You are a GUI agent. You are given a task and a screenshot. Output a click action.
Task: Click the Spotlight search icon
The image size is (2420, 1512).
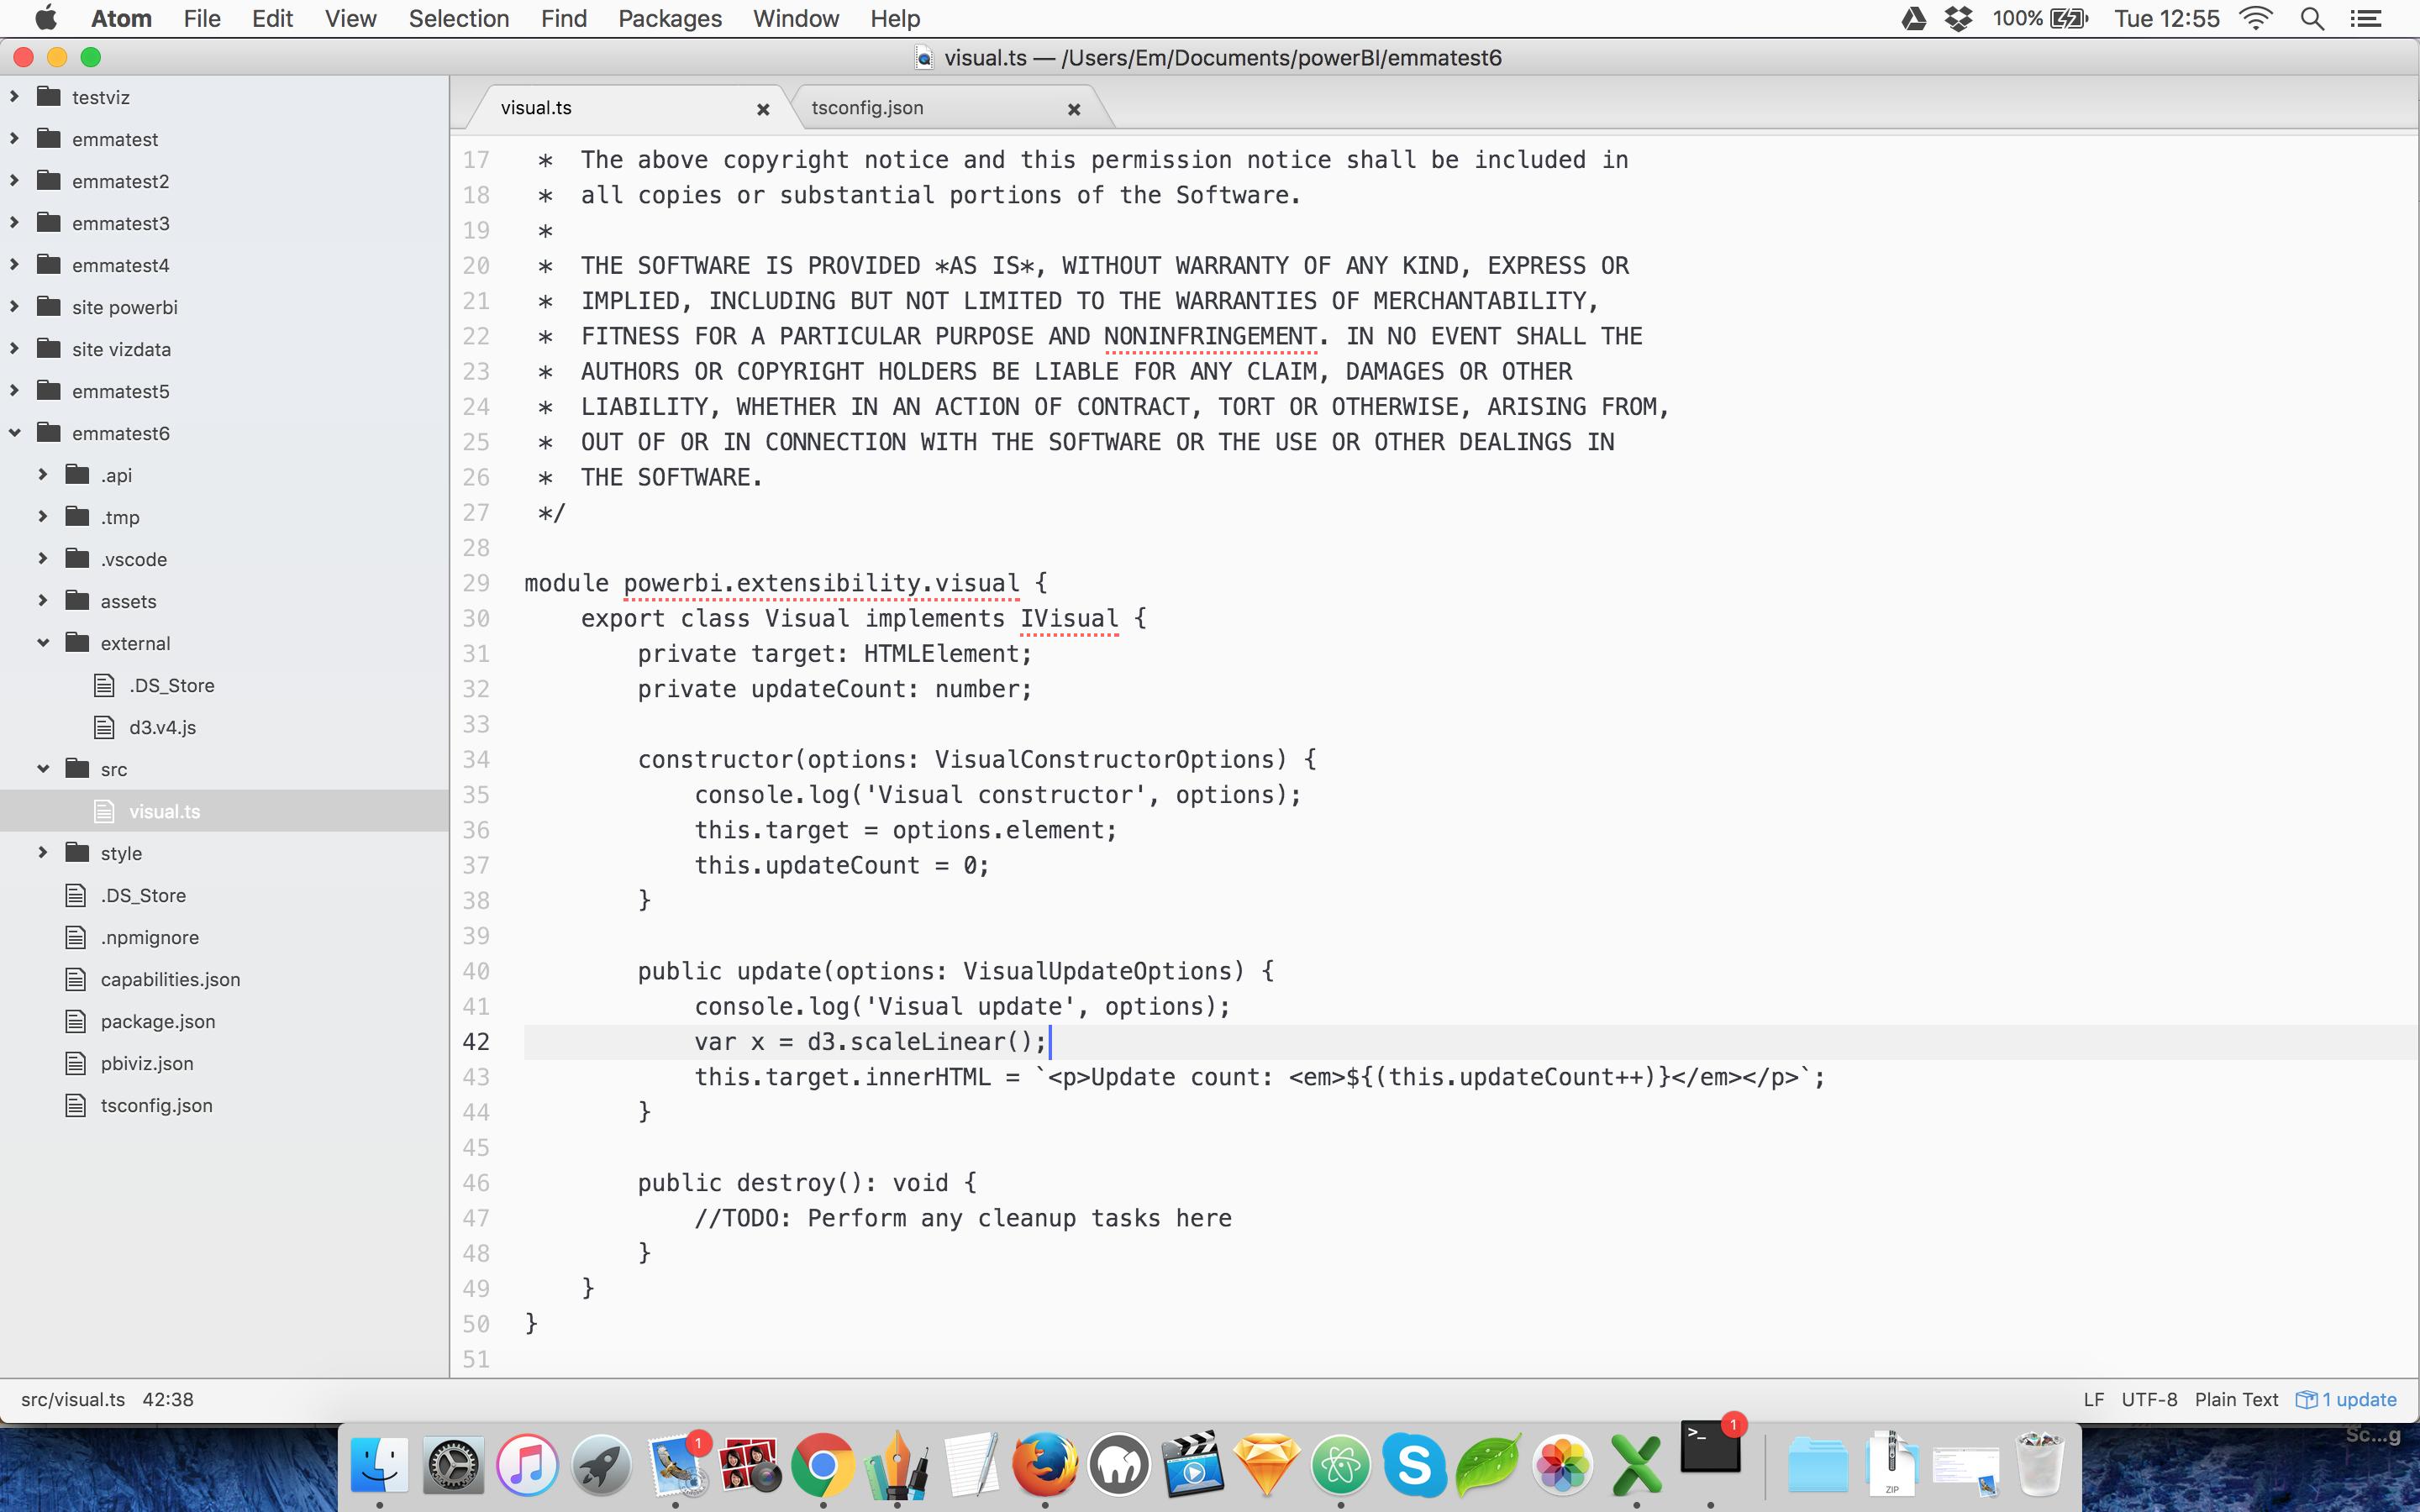point(2310,19)
